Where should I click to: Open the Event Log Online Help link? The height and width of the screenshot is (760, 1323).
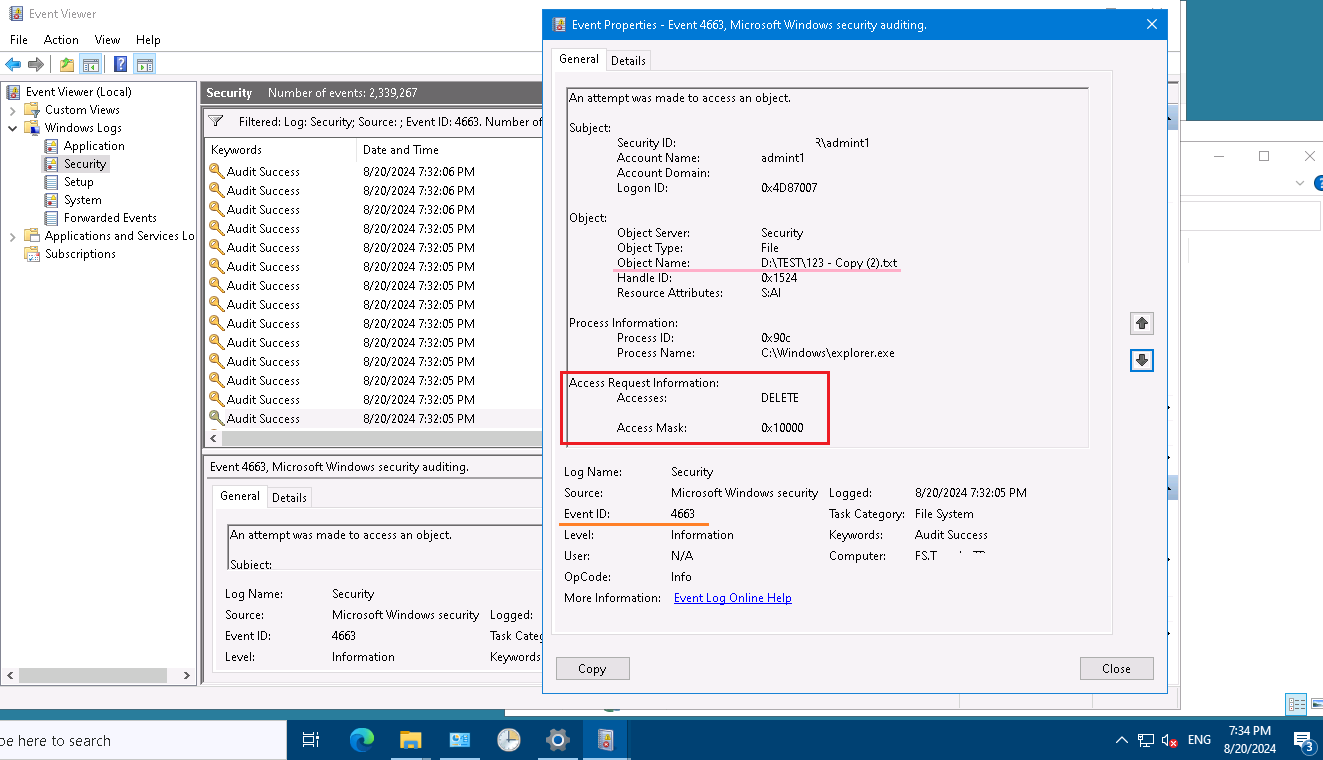point(733,598)
